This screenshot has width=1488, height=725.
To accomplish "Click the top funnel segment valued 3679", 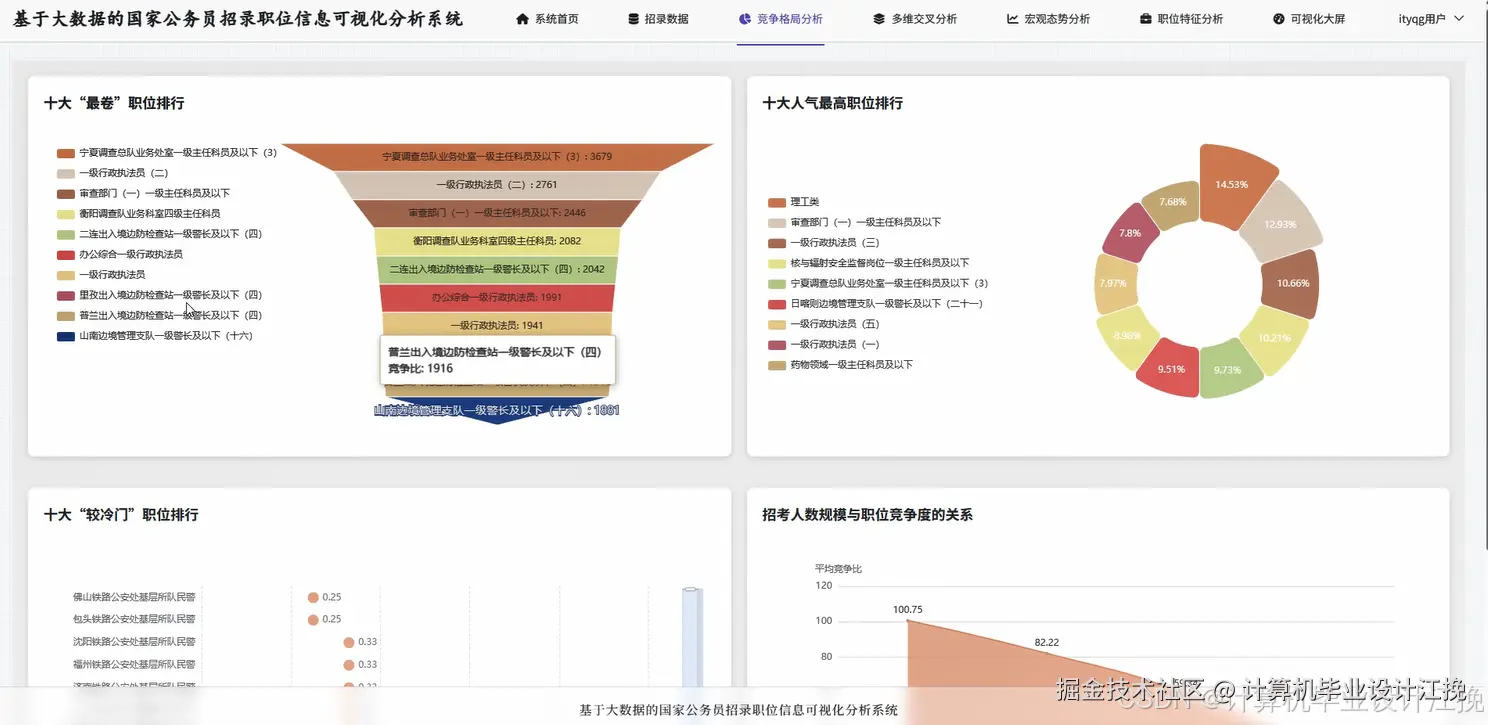I will [497, 156].
